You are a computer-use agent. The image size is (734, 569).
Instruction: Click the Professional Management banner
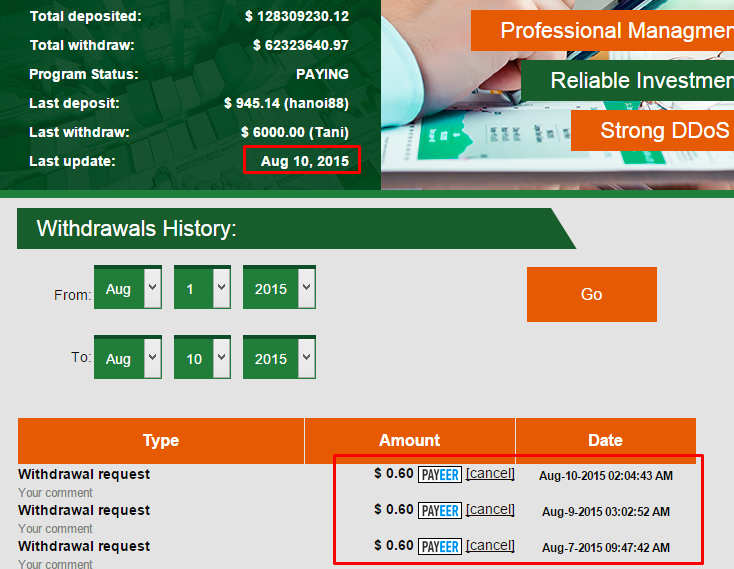[602, 30]
